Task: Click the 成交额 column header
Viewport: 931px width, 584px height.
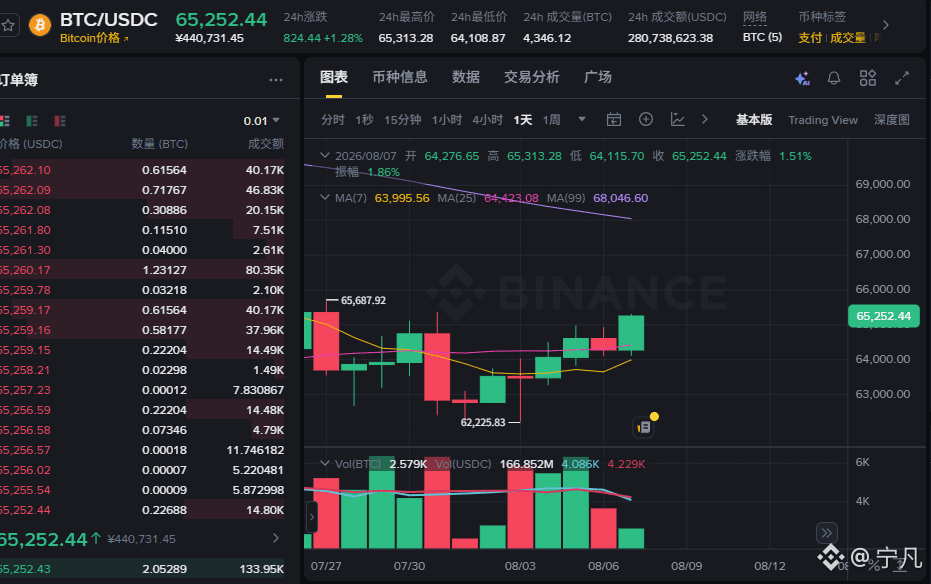Action: [x=265, y=144]
